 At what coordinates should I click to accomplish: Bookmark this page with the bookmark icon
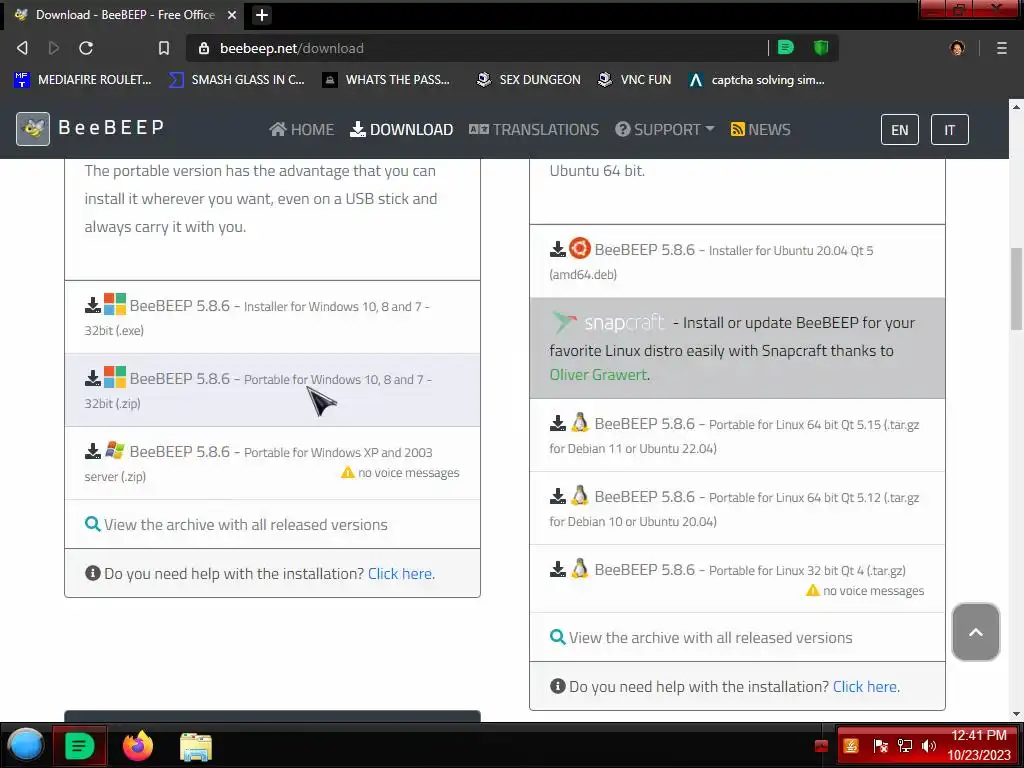pos(164,48)
